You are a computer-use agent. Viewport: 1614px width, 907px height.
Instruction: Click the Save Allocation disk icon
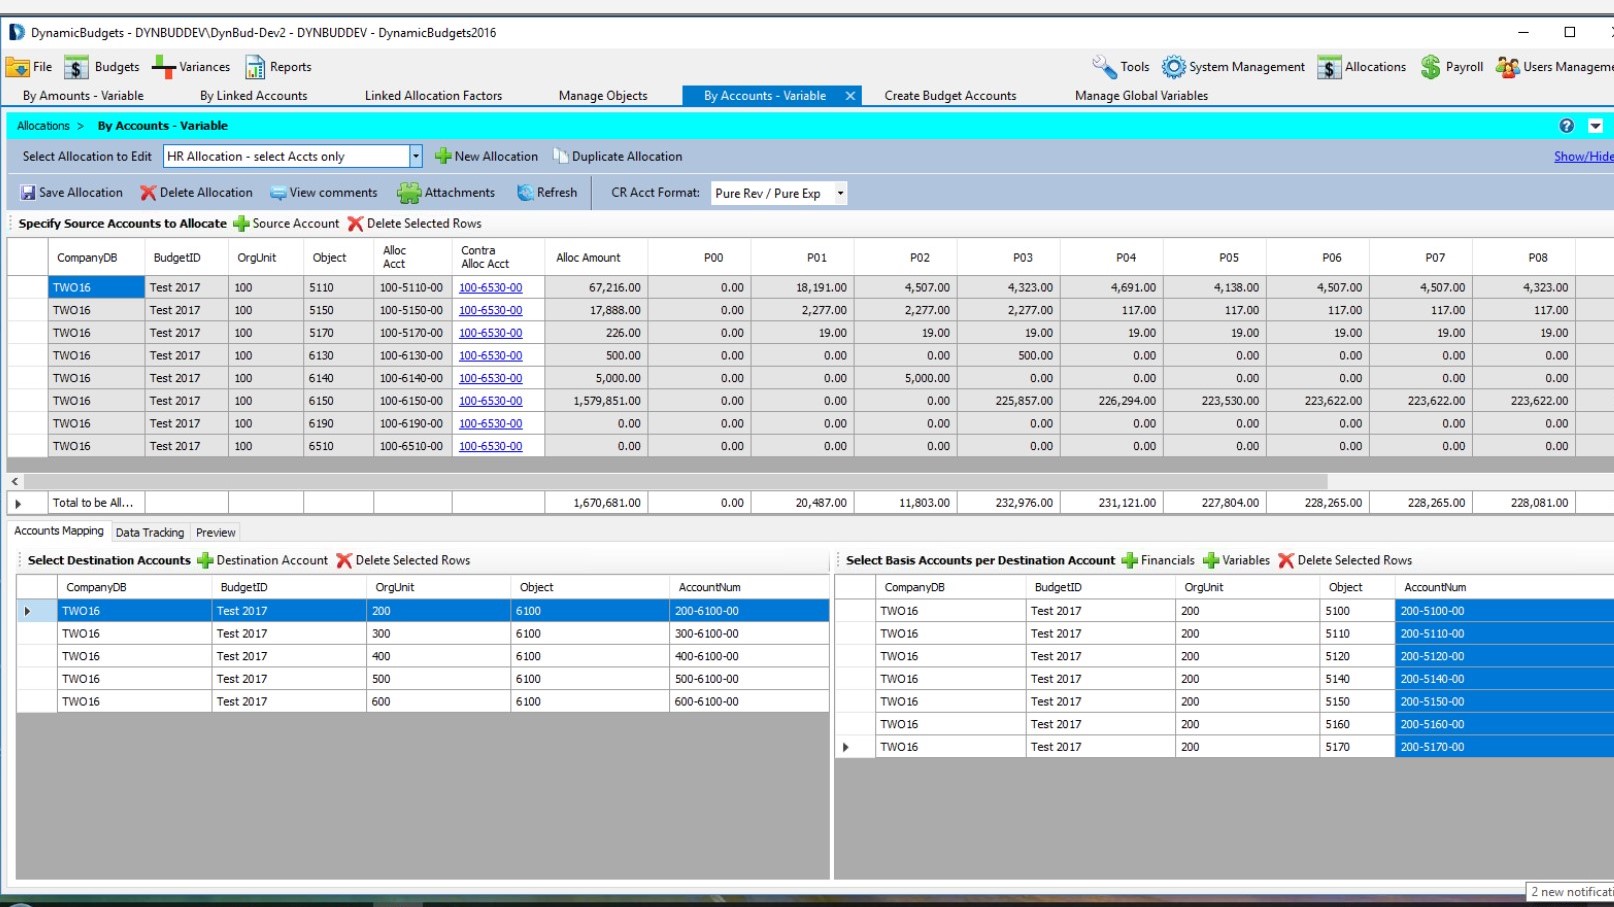(x=28, y=193)
